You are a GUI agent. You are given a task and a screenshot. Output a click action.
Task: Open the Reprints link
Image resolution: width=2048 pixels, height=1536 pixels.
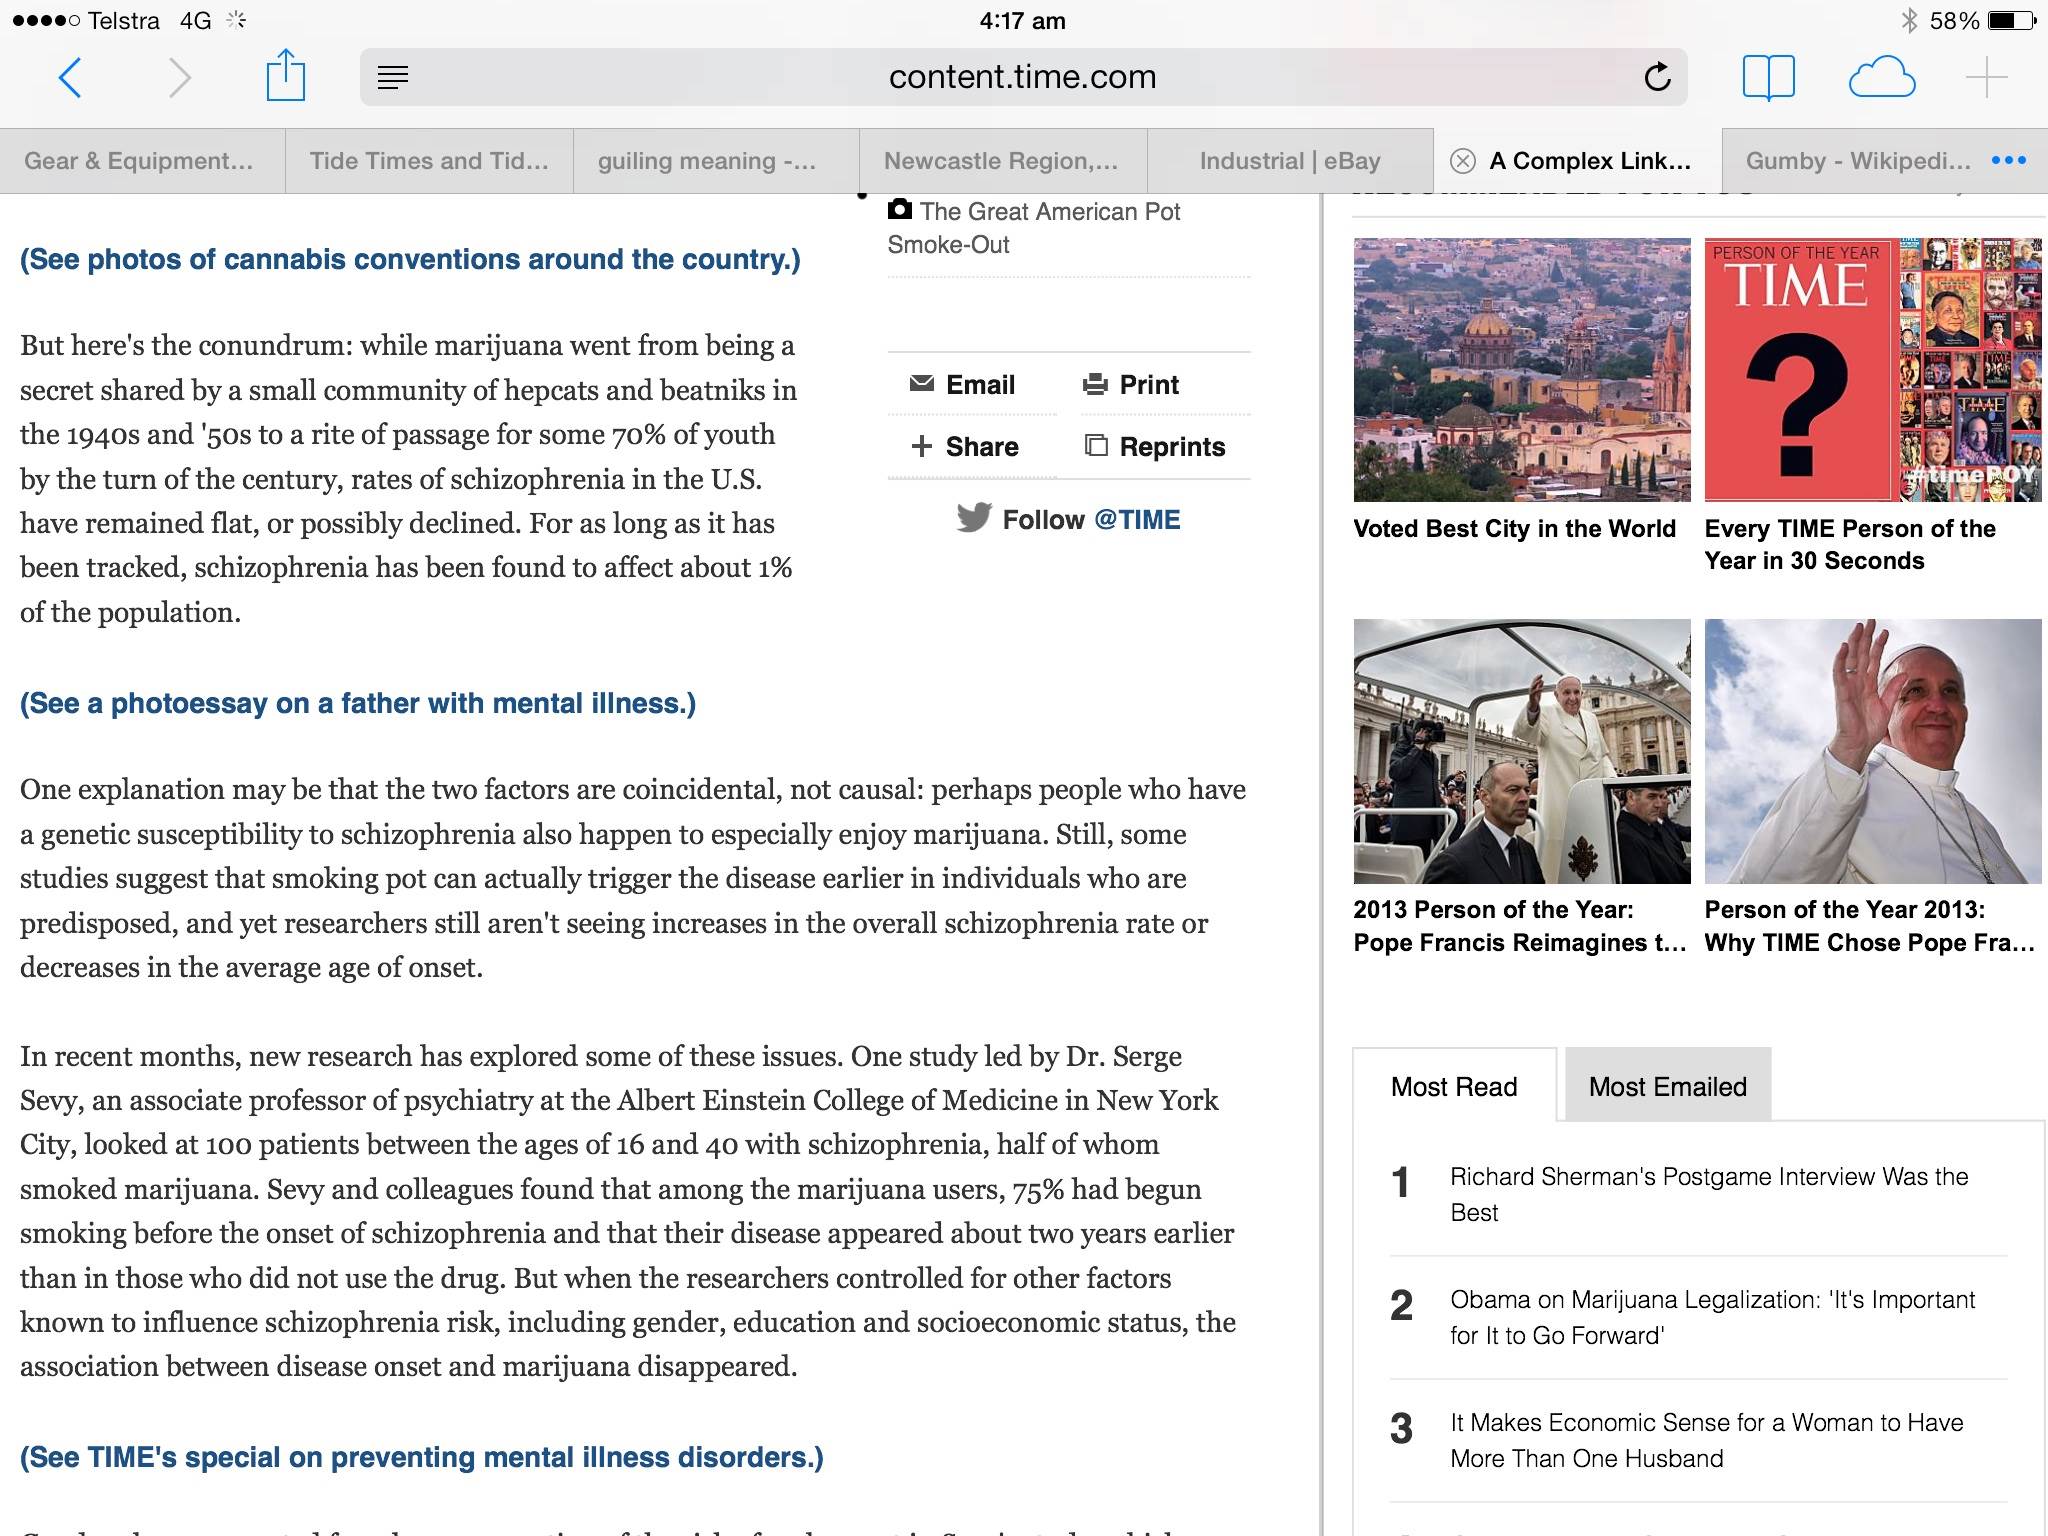point(1155,447)
